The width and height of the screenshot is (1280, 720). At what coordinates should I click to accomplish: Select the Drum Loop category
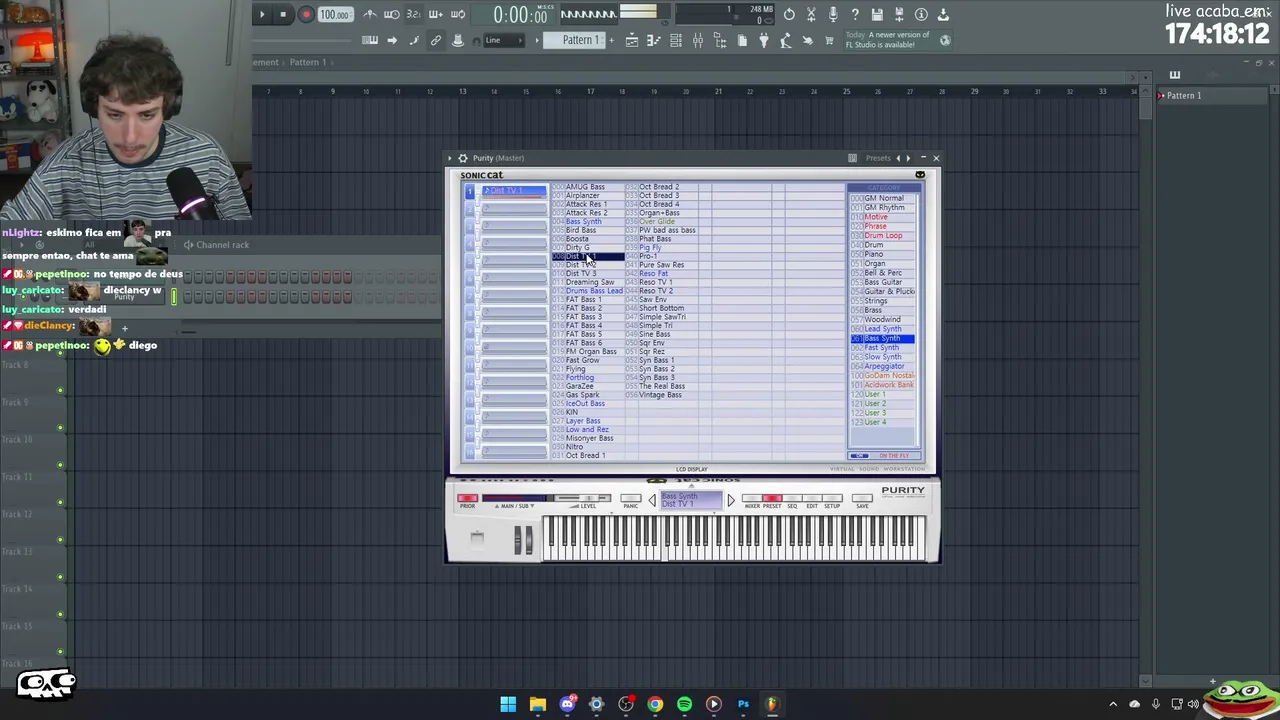point(883,236)
